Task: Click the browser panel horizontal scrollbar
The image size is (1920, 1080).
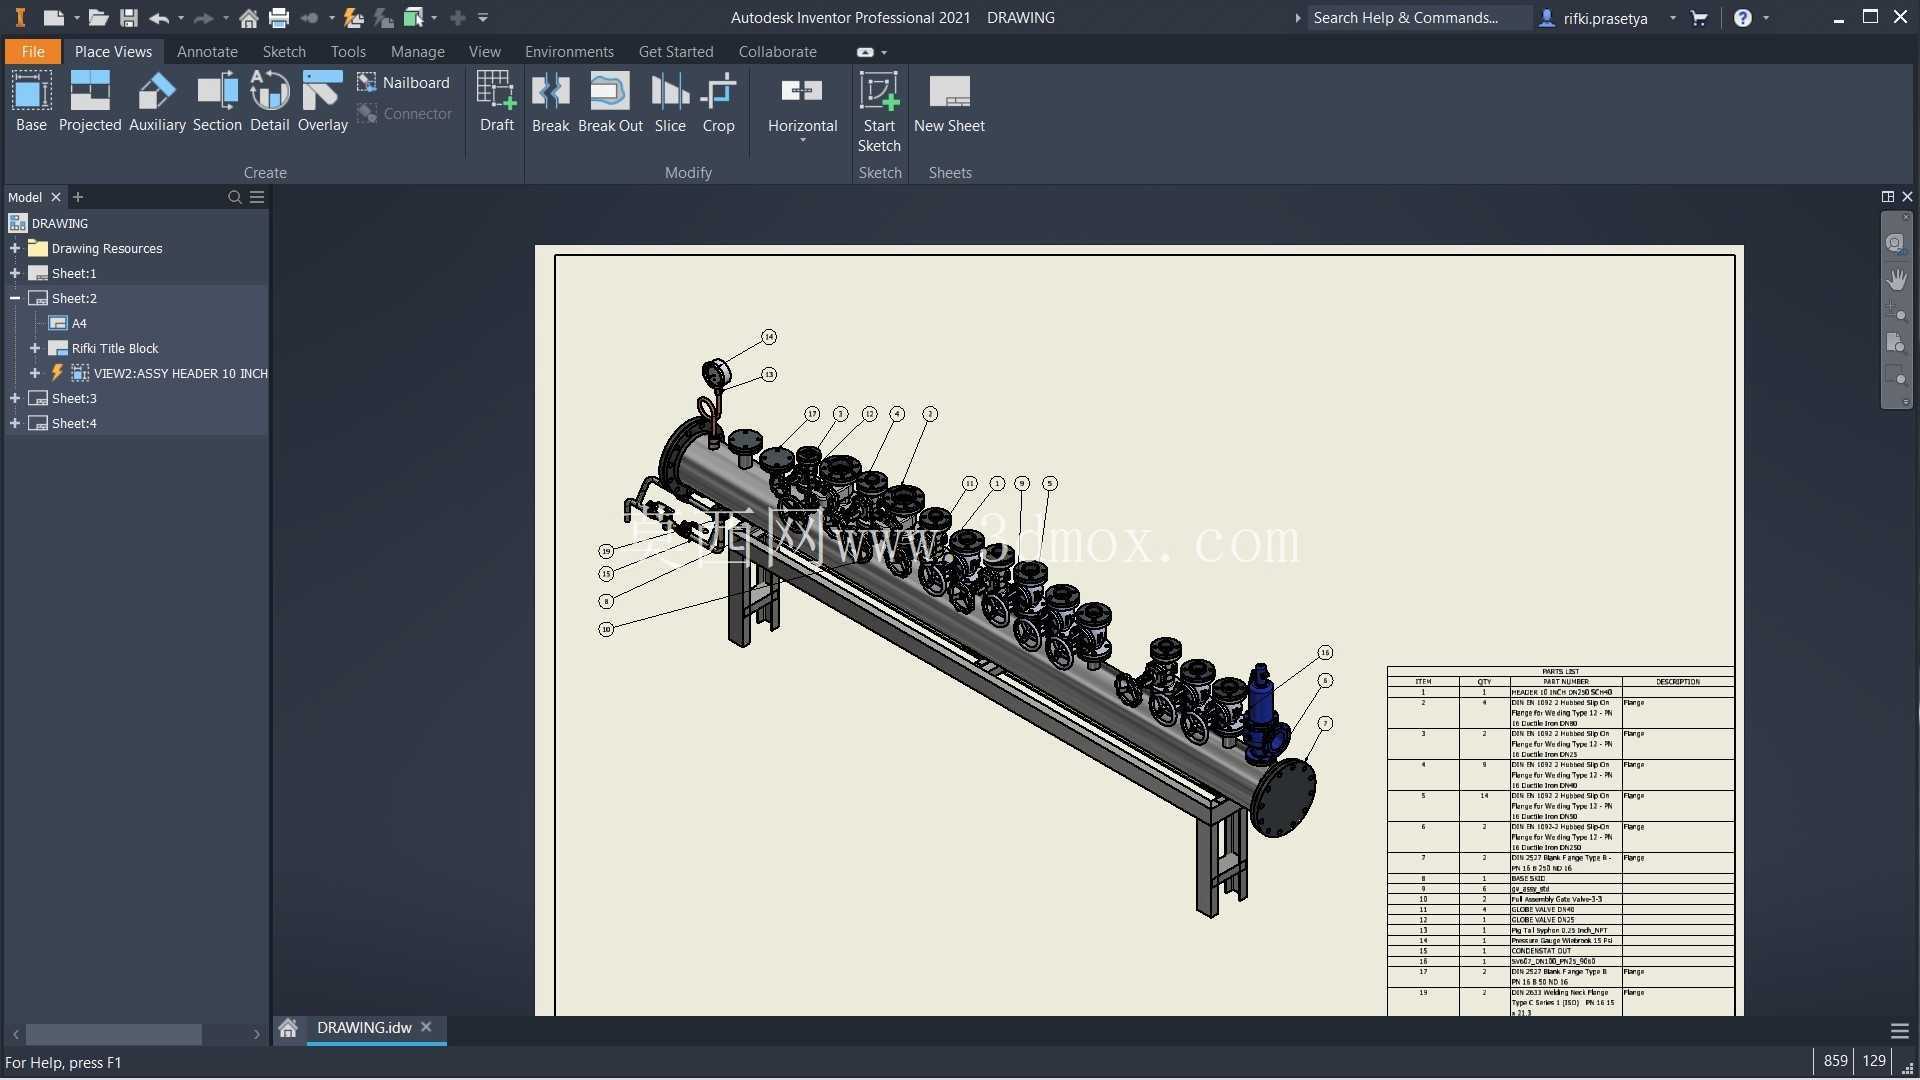Action: [114, 1034]
